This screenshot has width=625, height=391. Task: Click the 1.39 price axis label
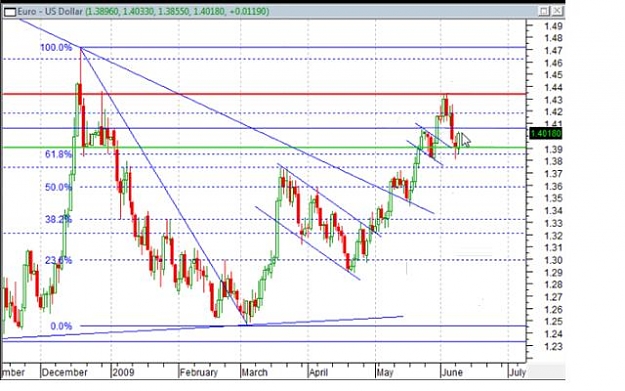click(553, 149)
